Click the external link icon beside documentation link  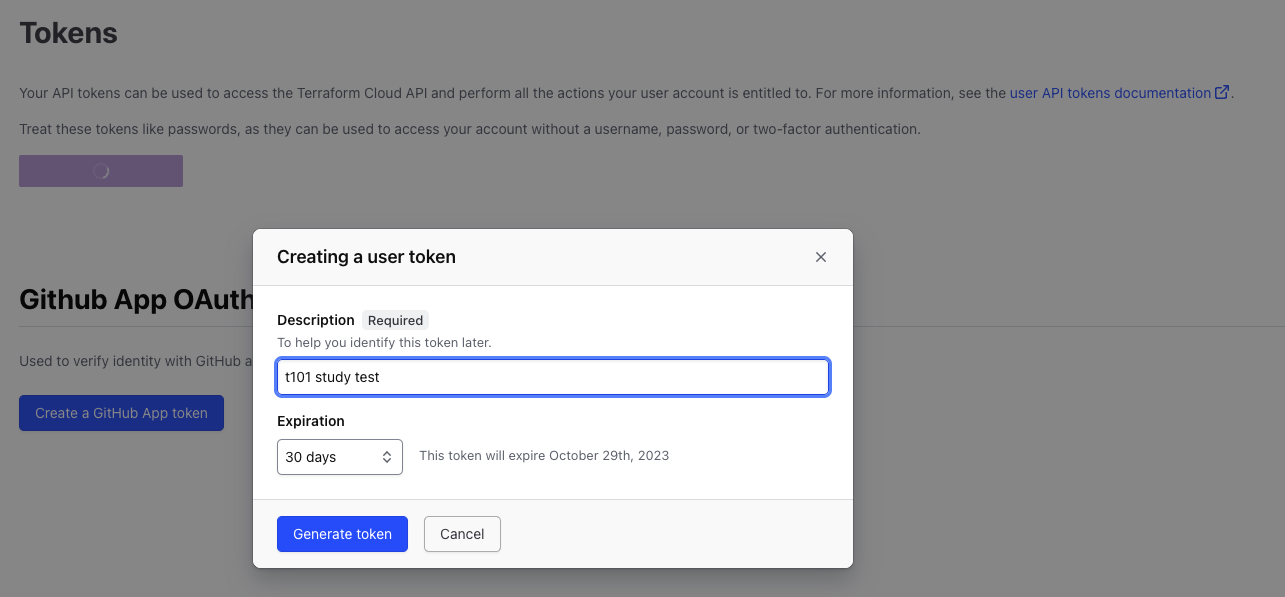tap(1222, 93)
